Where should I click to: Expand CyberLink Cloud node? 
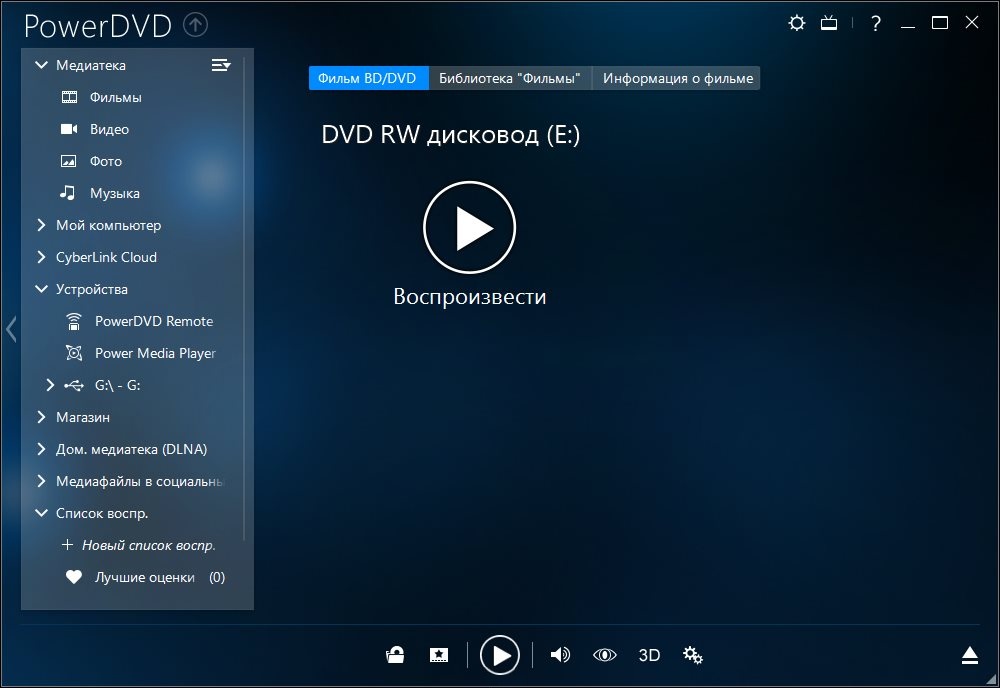click(x=41, y=257)
